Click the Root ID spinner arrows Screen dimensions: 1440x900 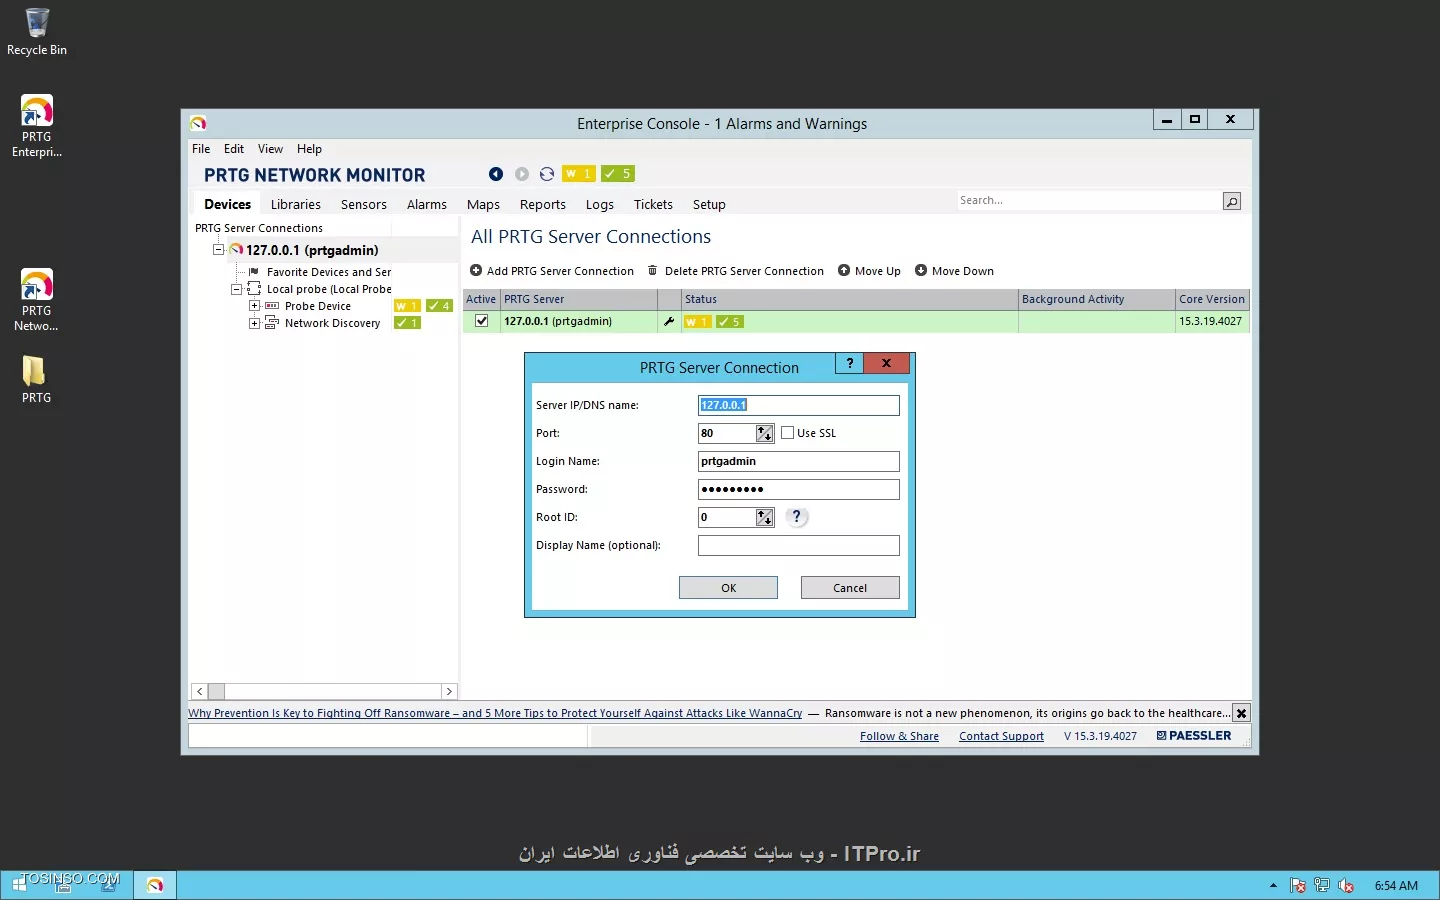point(765,517)
